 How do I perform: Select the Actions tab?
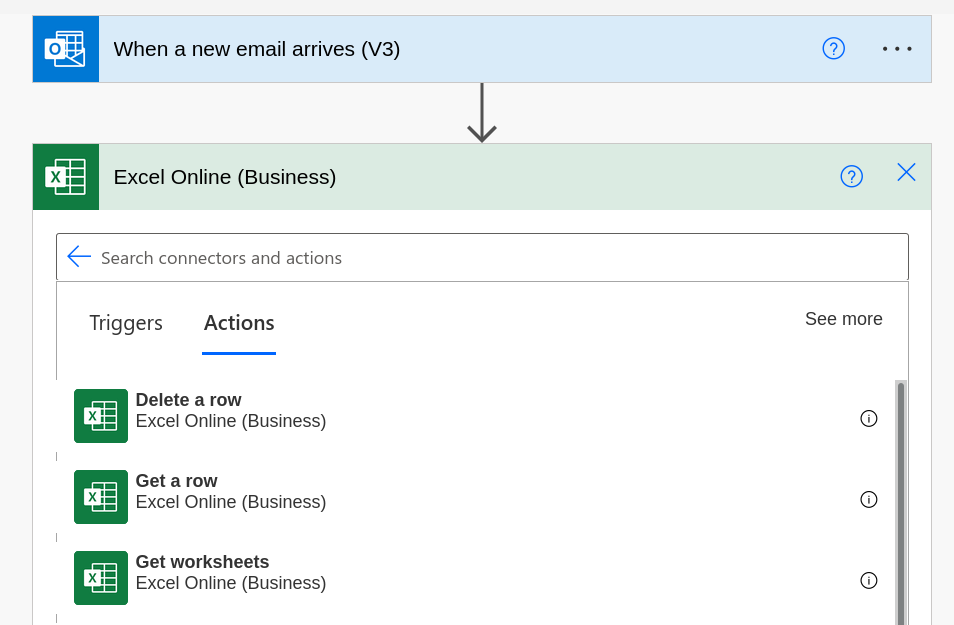coord(239,323)
